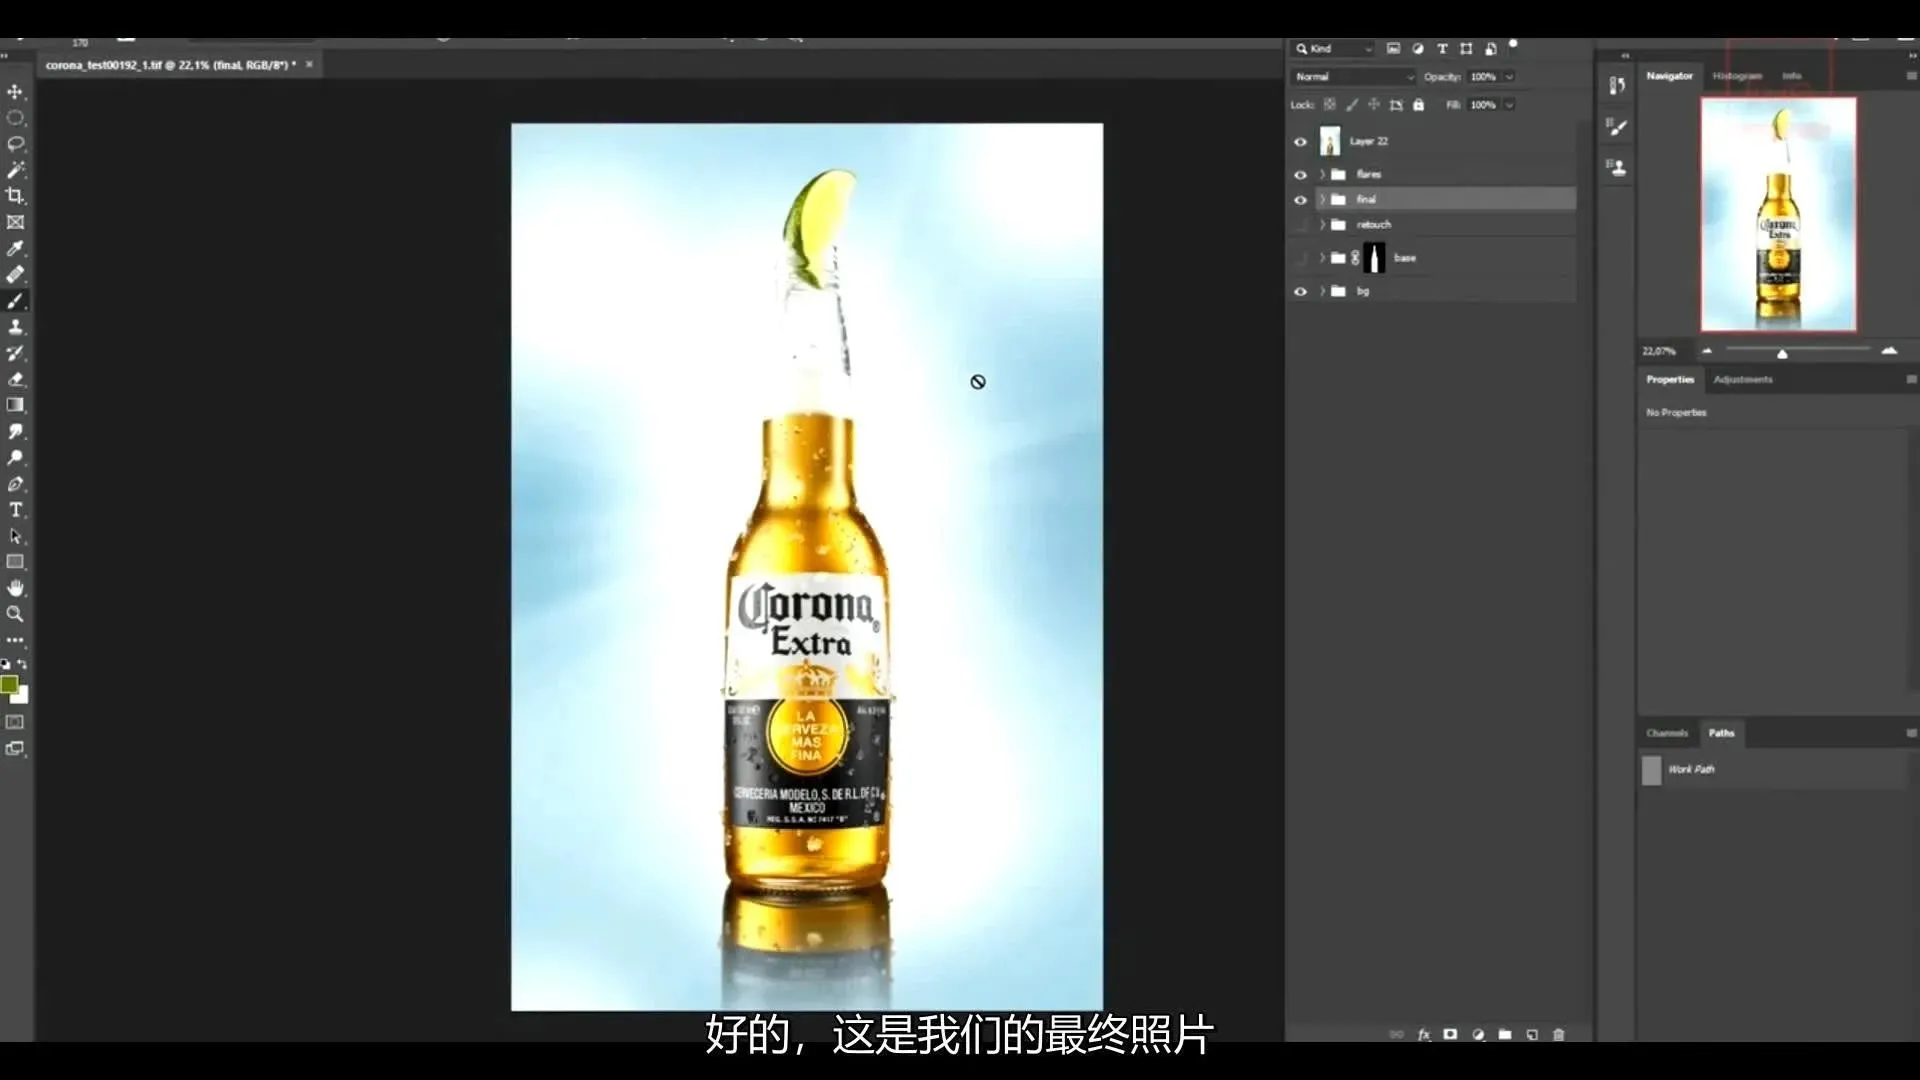This screenshot has height=1080, width=1920.
Task: Select the Healing Brush tool
Action: (x=15, y=274)
